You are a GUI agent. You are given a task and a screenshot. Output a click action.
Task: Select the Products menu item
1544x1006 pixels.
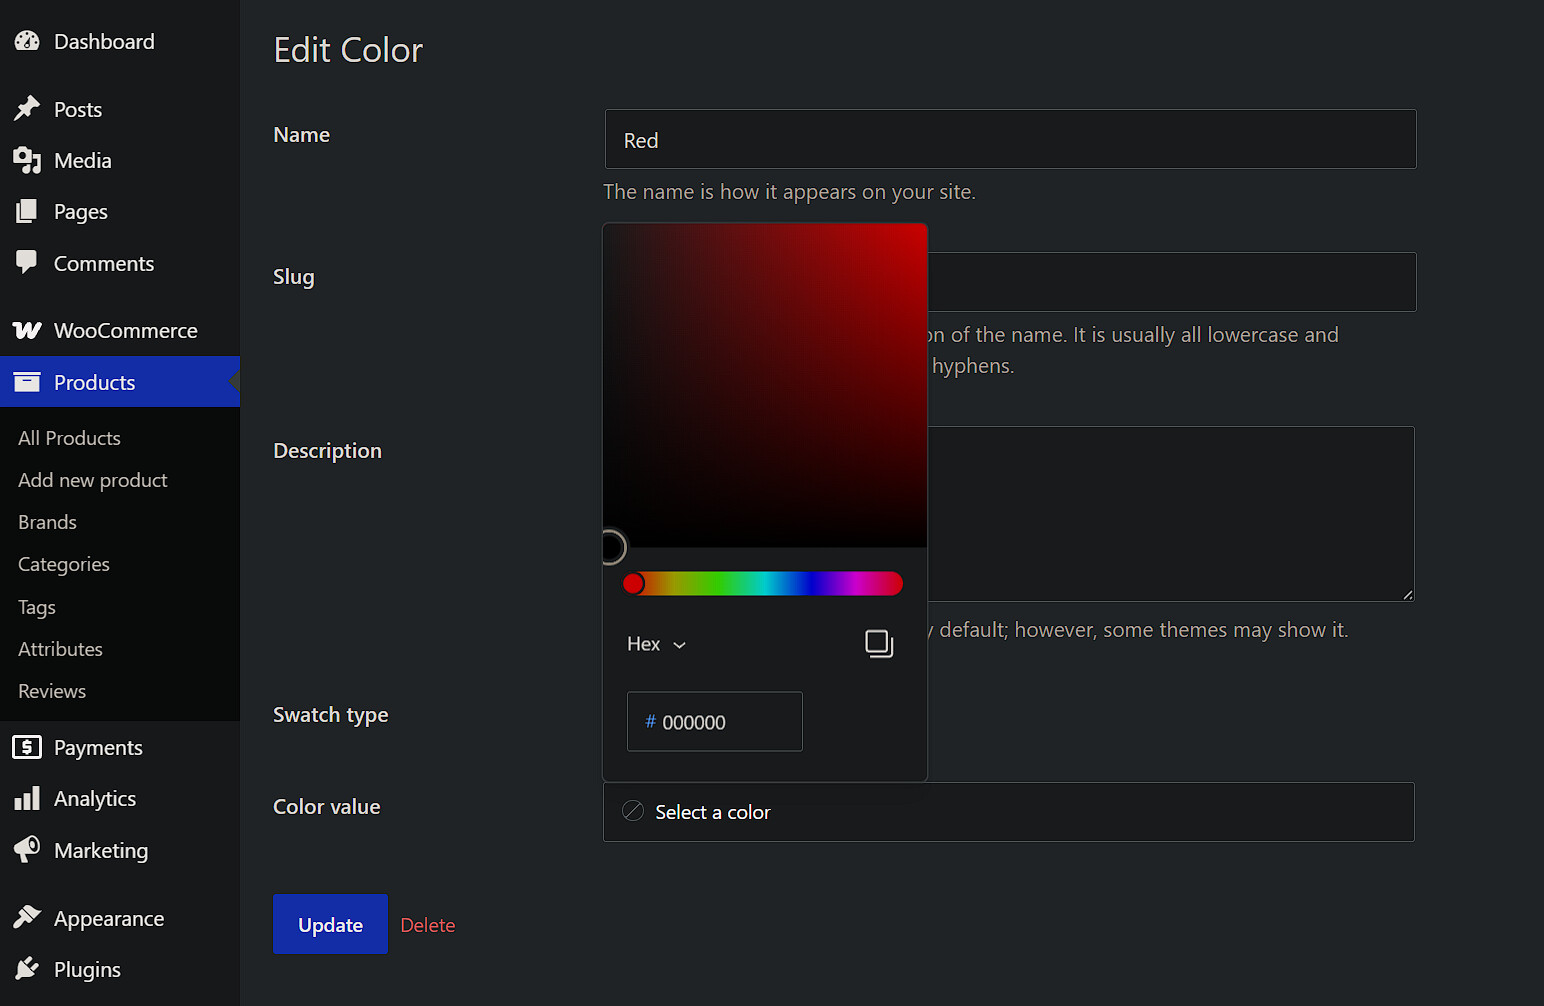(120, 382)
